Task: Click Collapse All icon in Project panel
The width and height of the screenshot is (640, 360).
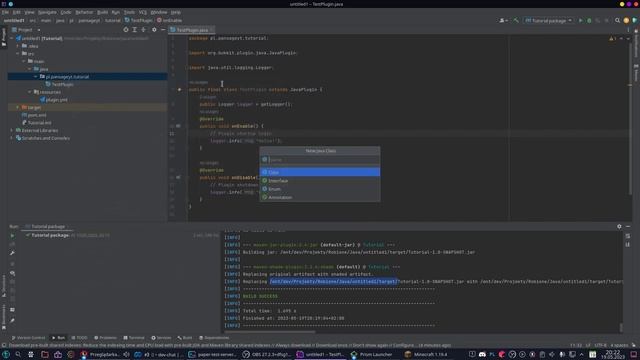Action: (x=143, y=30)
